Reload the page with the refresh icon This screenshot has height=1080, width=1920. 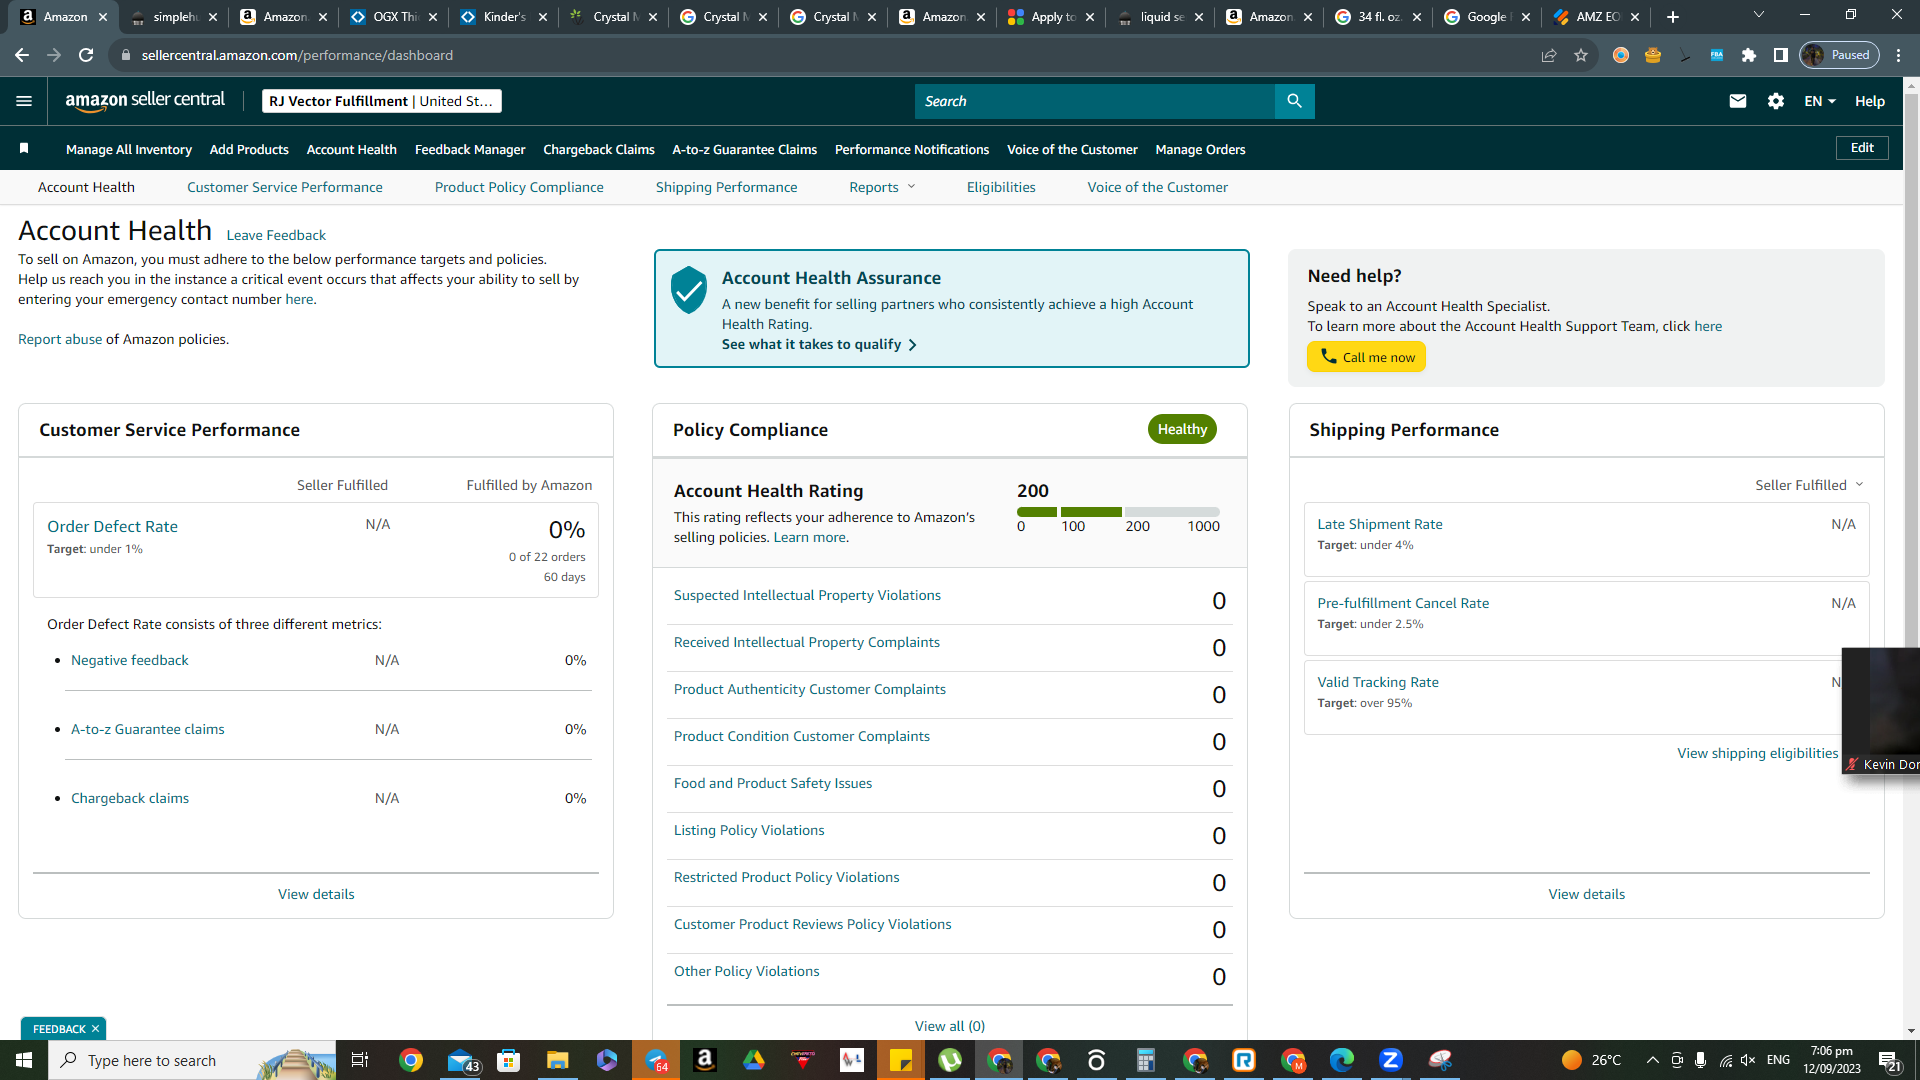click(86, 55)
